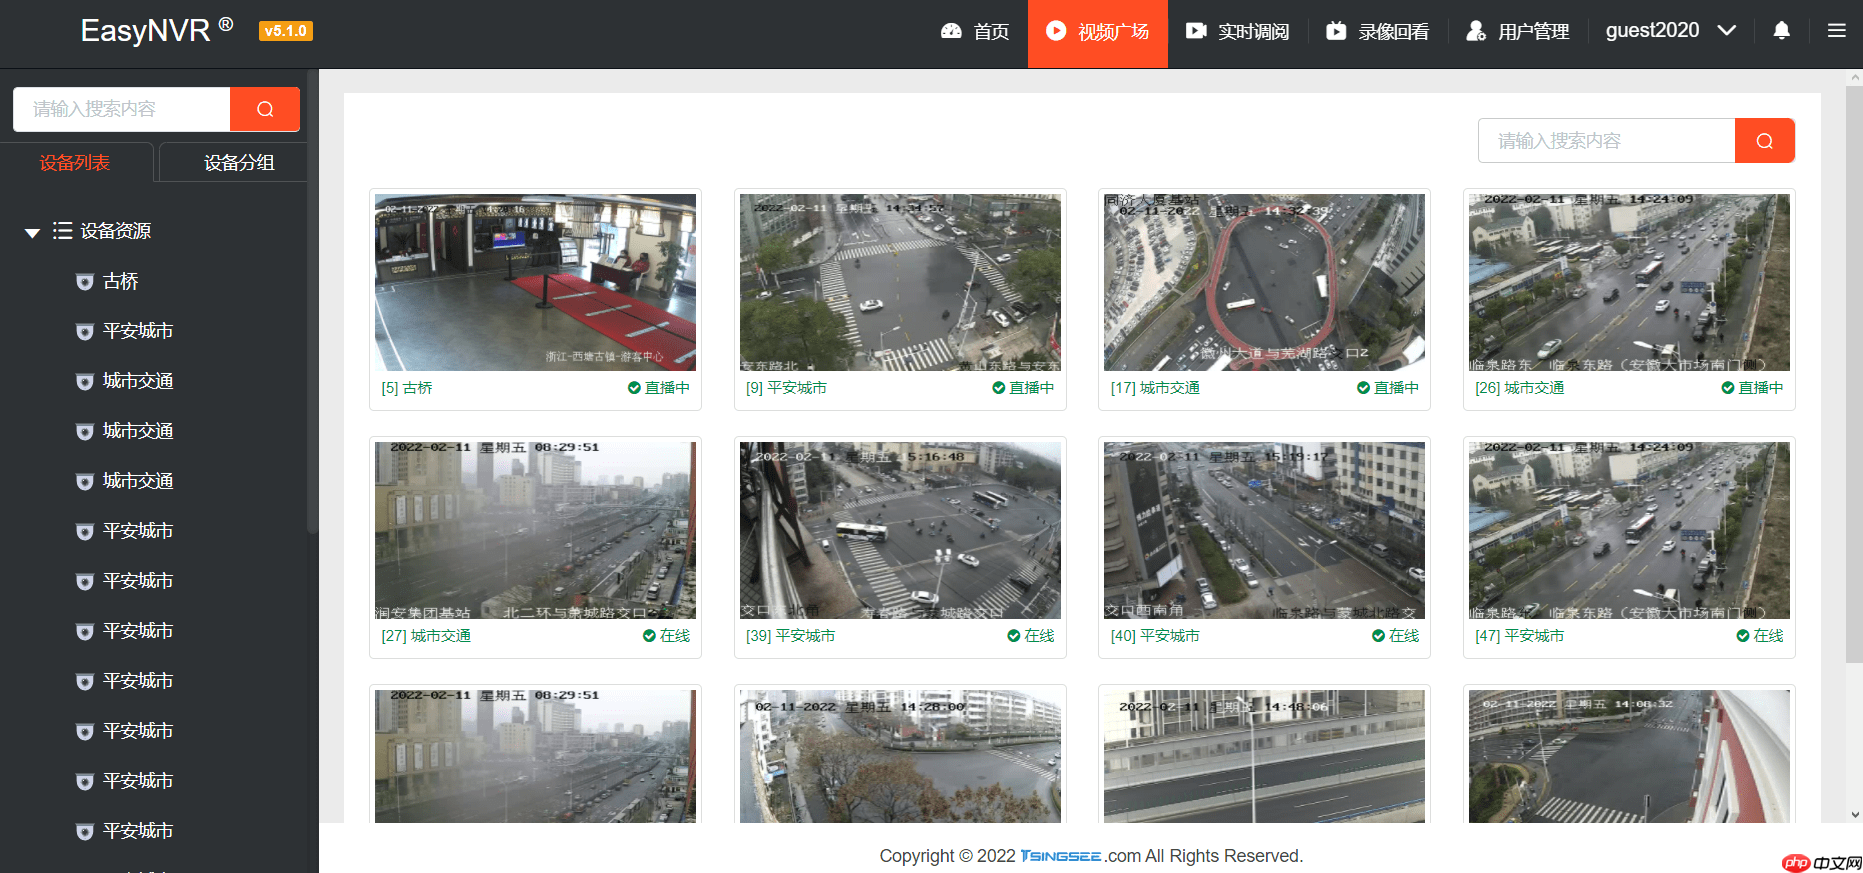The height and width of the screenshot is (873, 1863).
Task: Switch to the 设备列表 tab
Action: click(x=75, y=162)
